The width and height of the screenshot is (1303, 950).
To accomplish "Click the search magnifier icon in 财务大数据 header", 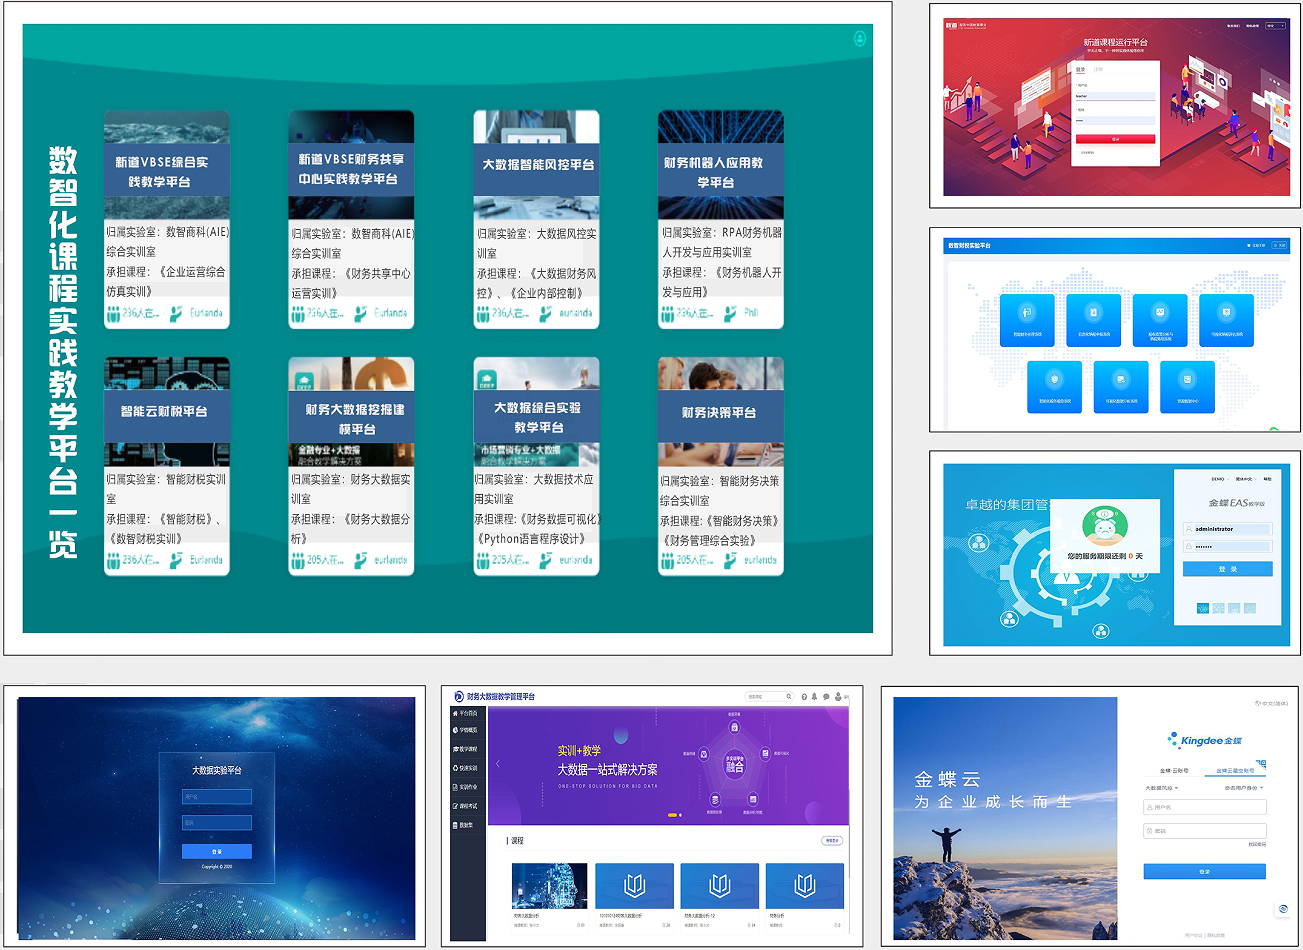I will [x=788, y=696].
